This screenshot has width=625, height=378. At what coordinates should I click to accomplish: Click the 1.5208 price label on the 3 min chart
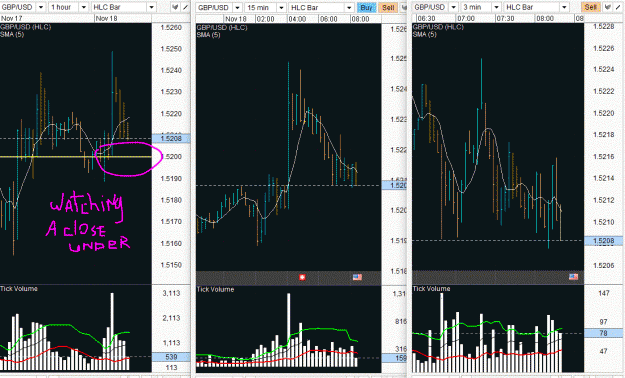(x=603, y=241)
